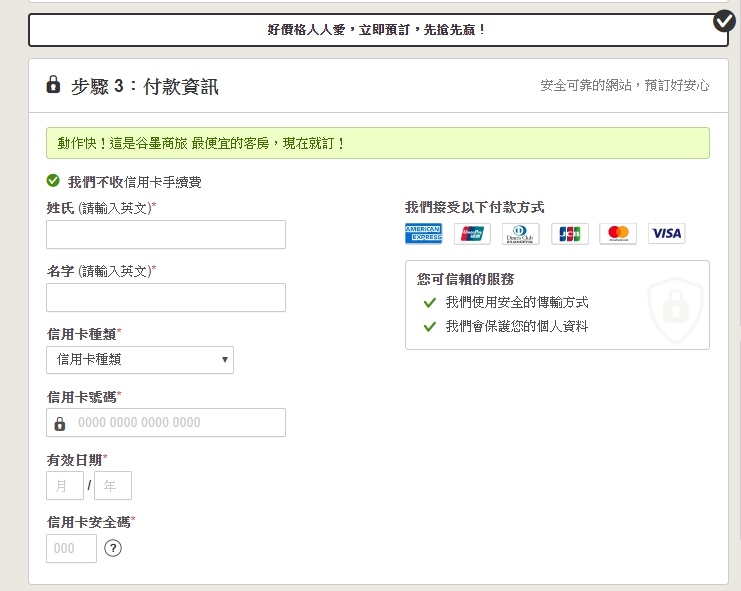Click the 名字 first name input field

[166, 298]
